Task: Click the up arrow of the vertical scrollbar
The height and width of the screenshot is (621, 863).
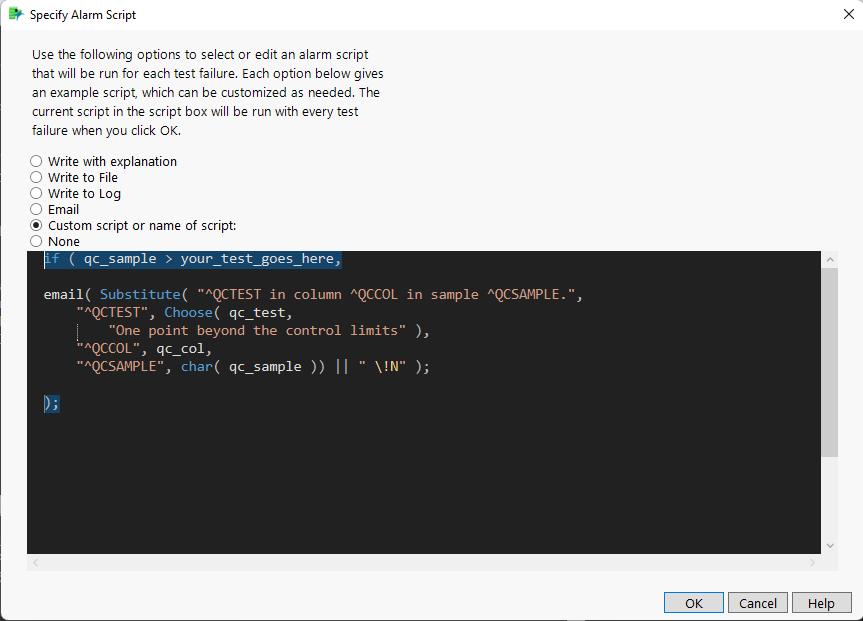Action: click(x=830, y=258)
